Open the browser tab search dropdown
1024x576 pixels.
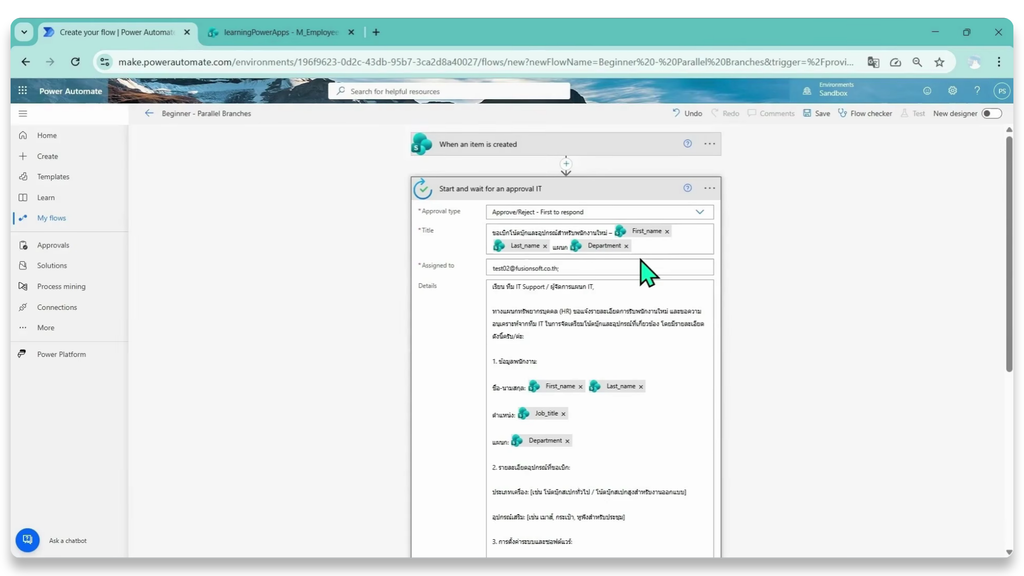tap(24, 32)
